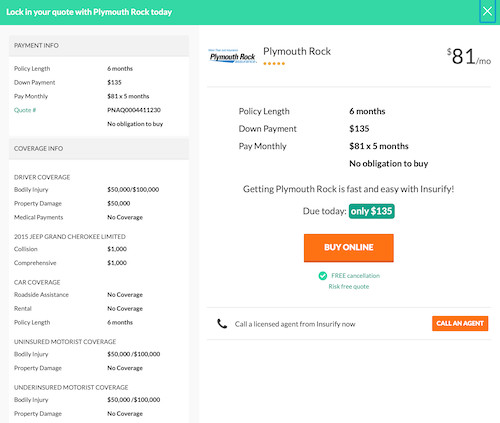Select the PAYMENT INFO section header

[99, 46]
